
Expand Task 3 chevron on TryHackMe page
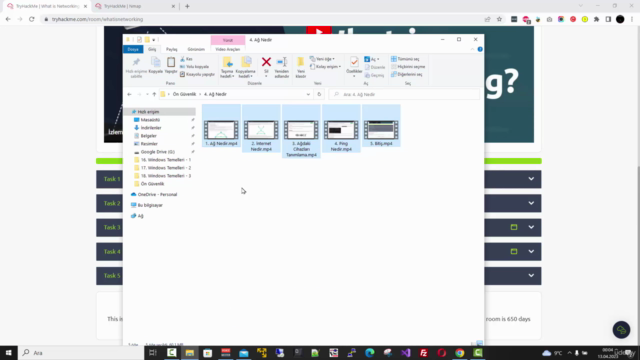pyautogui.click(x=531, y=227)
